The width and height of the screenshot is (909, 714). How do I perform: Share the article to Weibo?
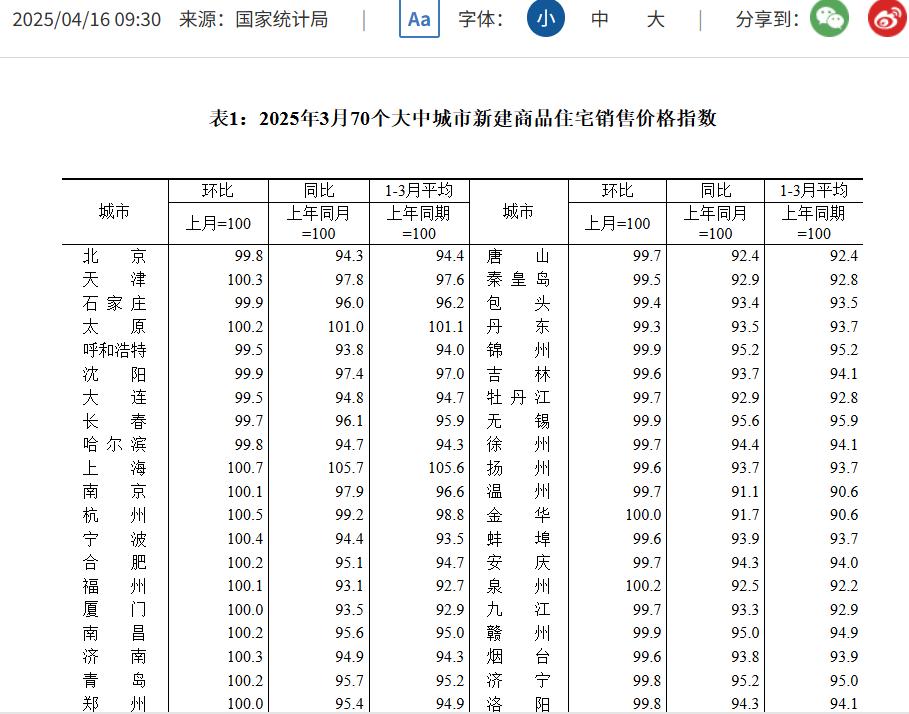888,18
